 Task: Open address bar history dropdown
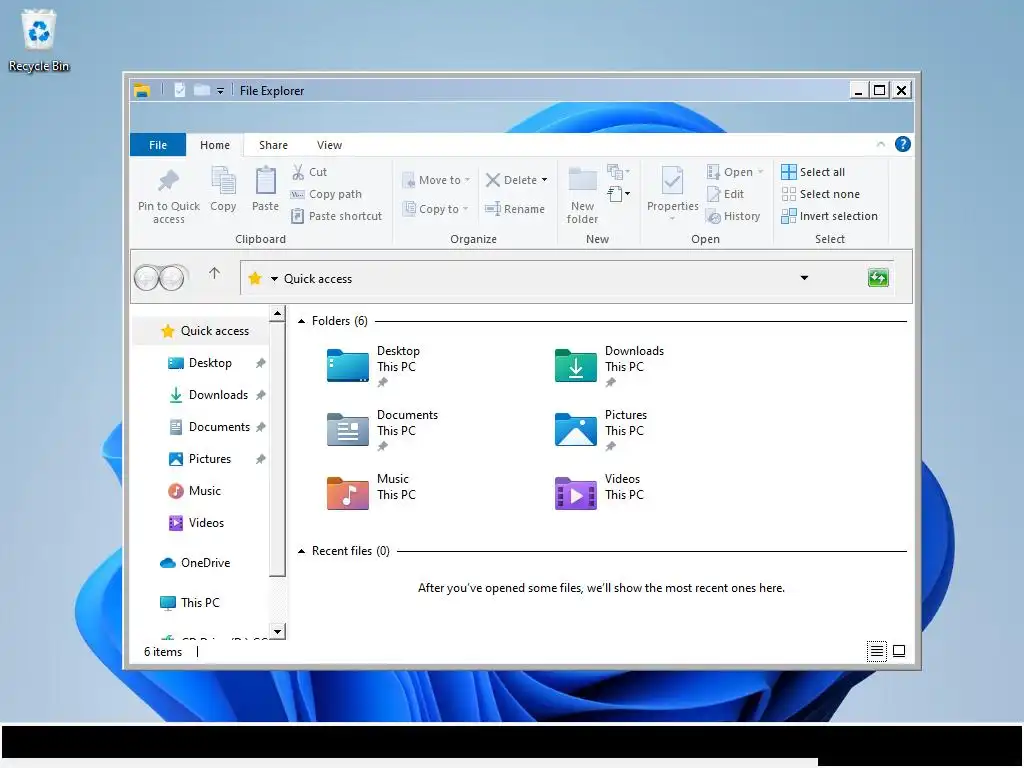(x=804, y=278)
